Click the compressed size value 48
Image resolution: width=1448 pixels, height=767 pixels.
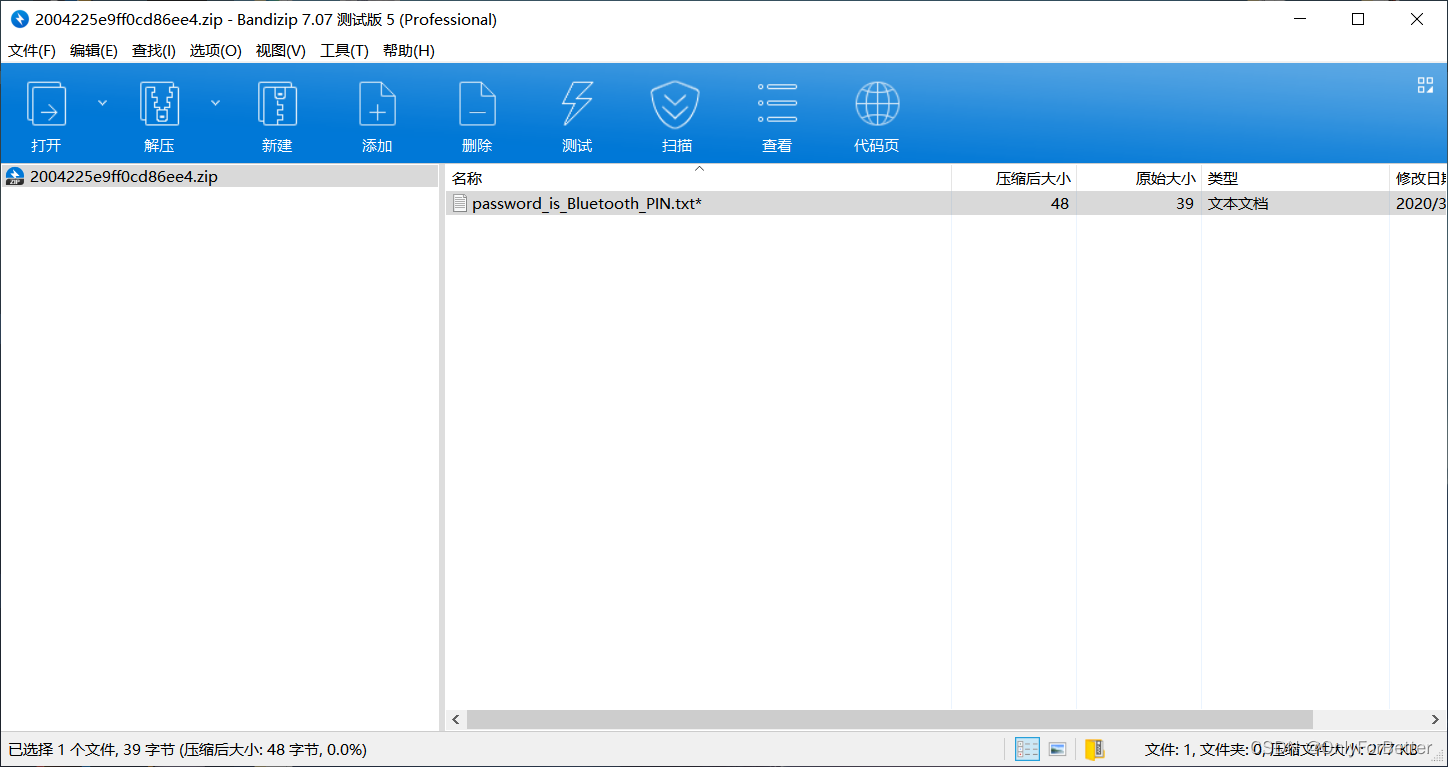coord(1059,203)
